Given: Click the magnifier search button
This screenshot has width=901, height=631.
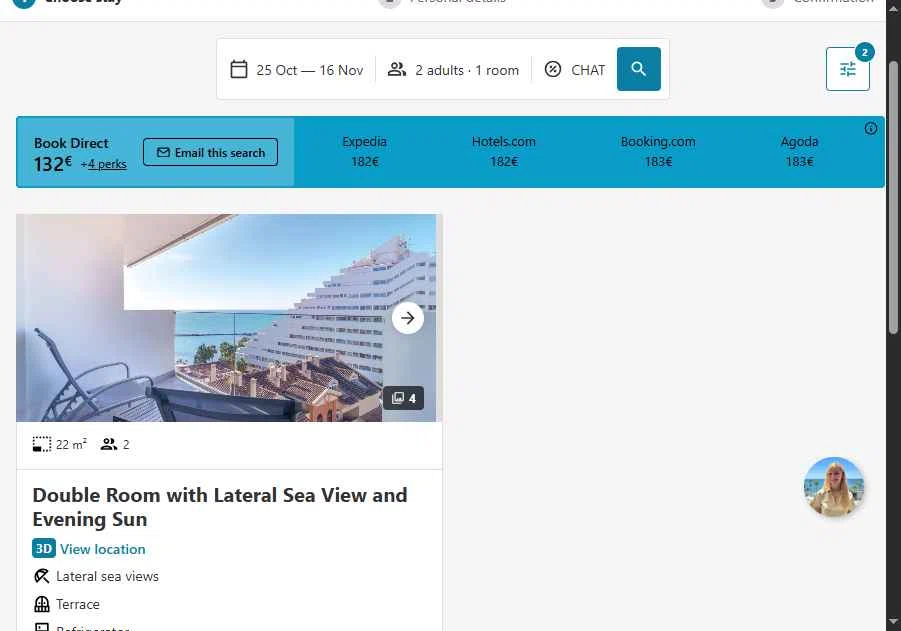Looking at the screenshot, I should (x=638, y=69).
